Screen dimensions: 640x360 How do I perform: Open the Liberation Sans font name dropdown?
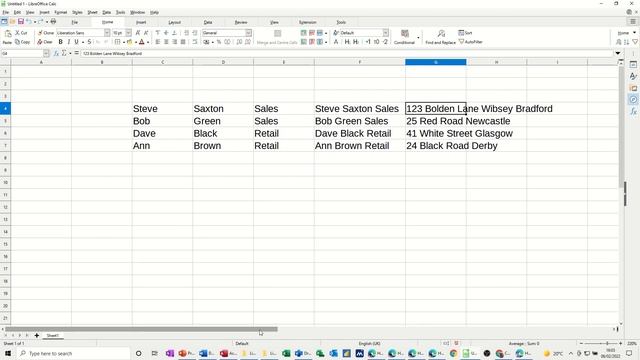107,33
